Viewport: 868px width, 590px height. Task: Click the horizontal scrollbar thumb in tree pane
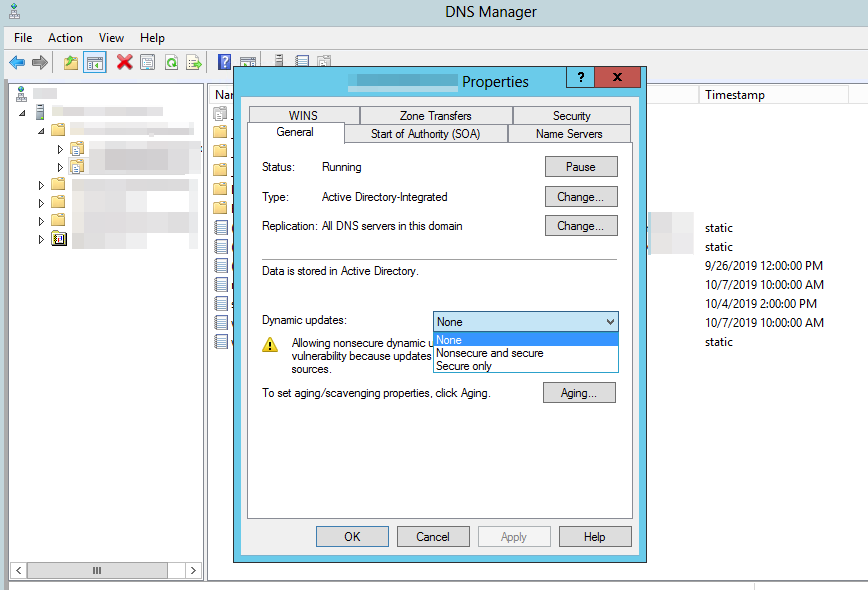point(97,570)
